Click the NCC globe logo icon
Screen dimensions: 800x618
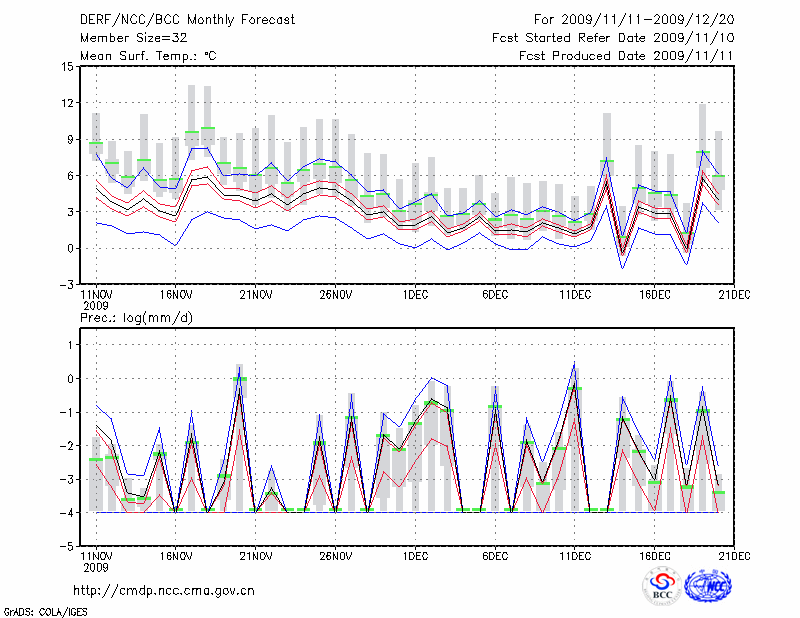click(x=708, y=587)
